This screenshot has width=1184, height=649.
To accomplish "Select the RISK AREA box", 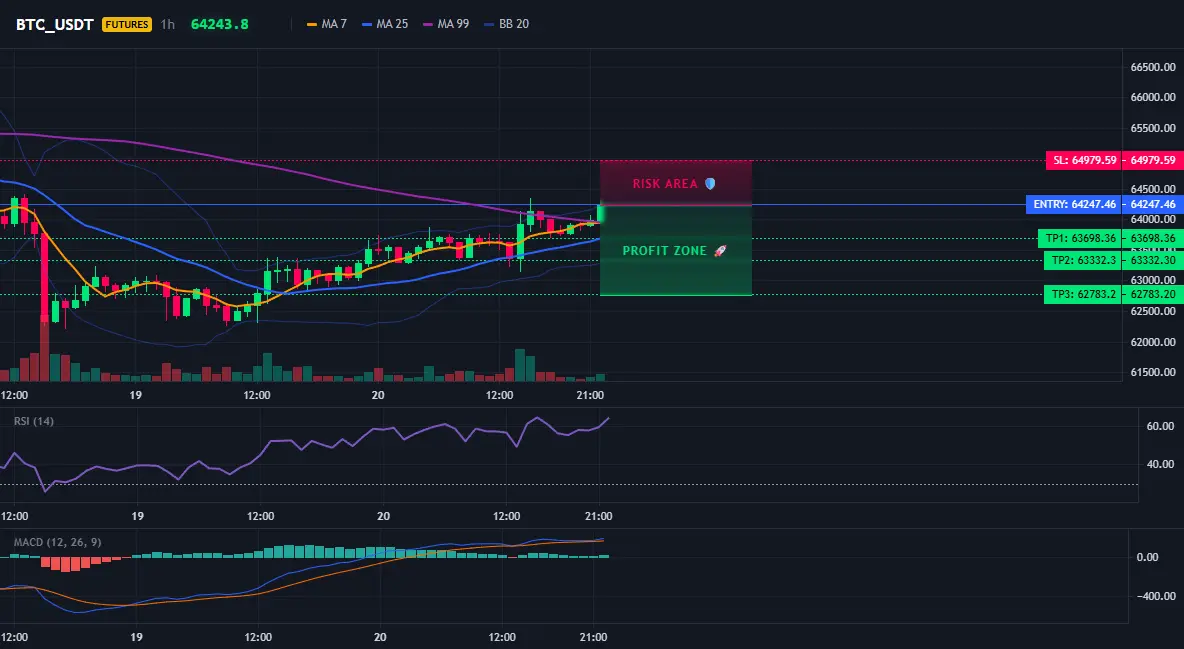I will pos(676,183).
